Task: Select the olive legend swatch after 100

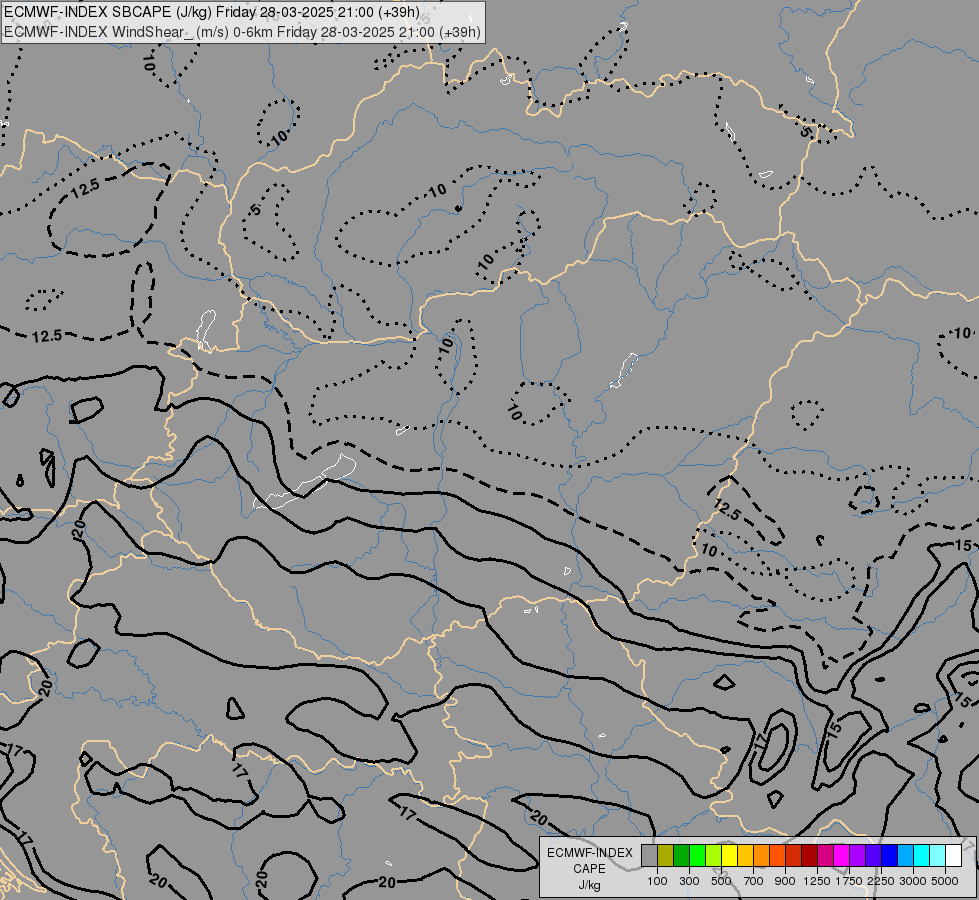Action: [x=666, y=855]
